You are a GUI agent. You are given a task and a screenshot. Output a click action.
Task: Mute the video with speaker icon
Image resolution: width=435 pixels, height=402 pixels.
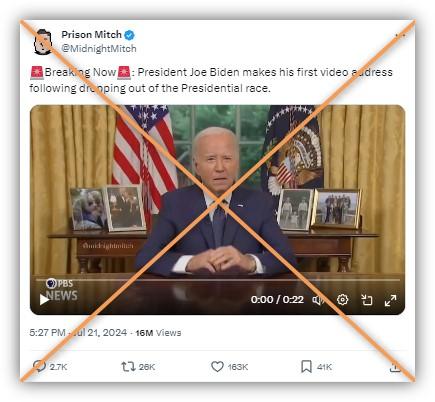click(x=318, y=300)
